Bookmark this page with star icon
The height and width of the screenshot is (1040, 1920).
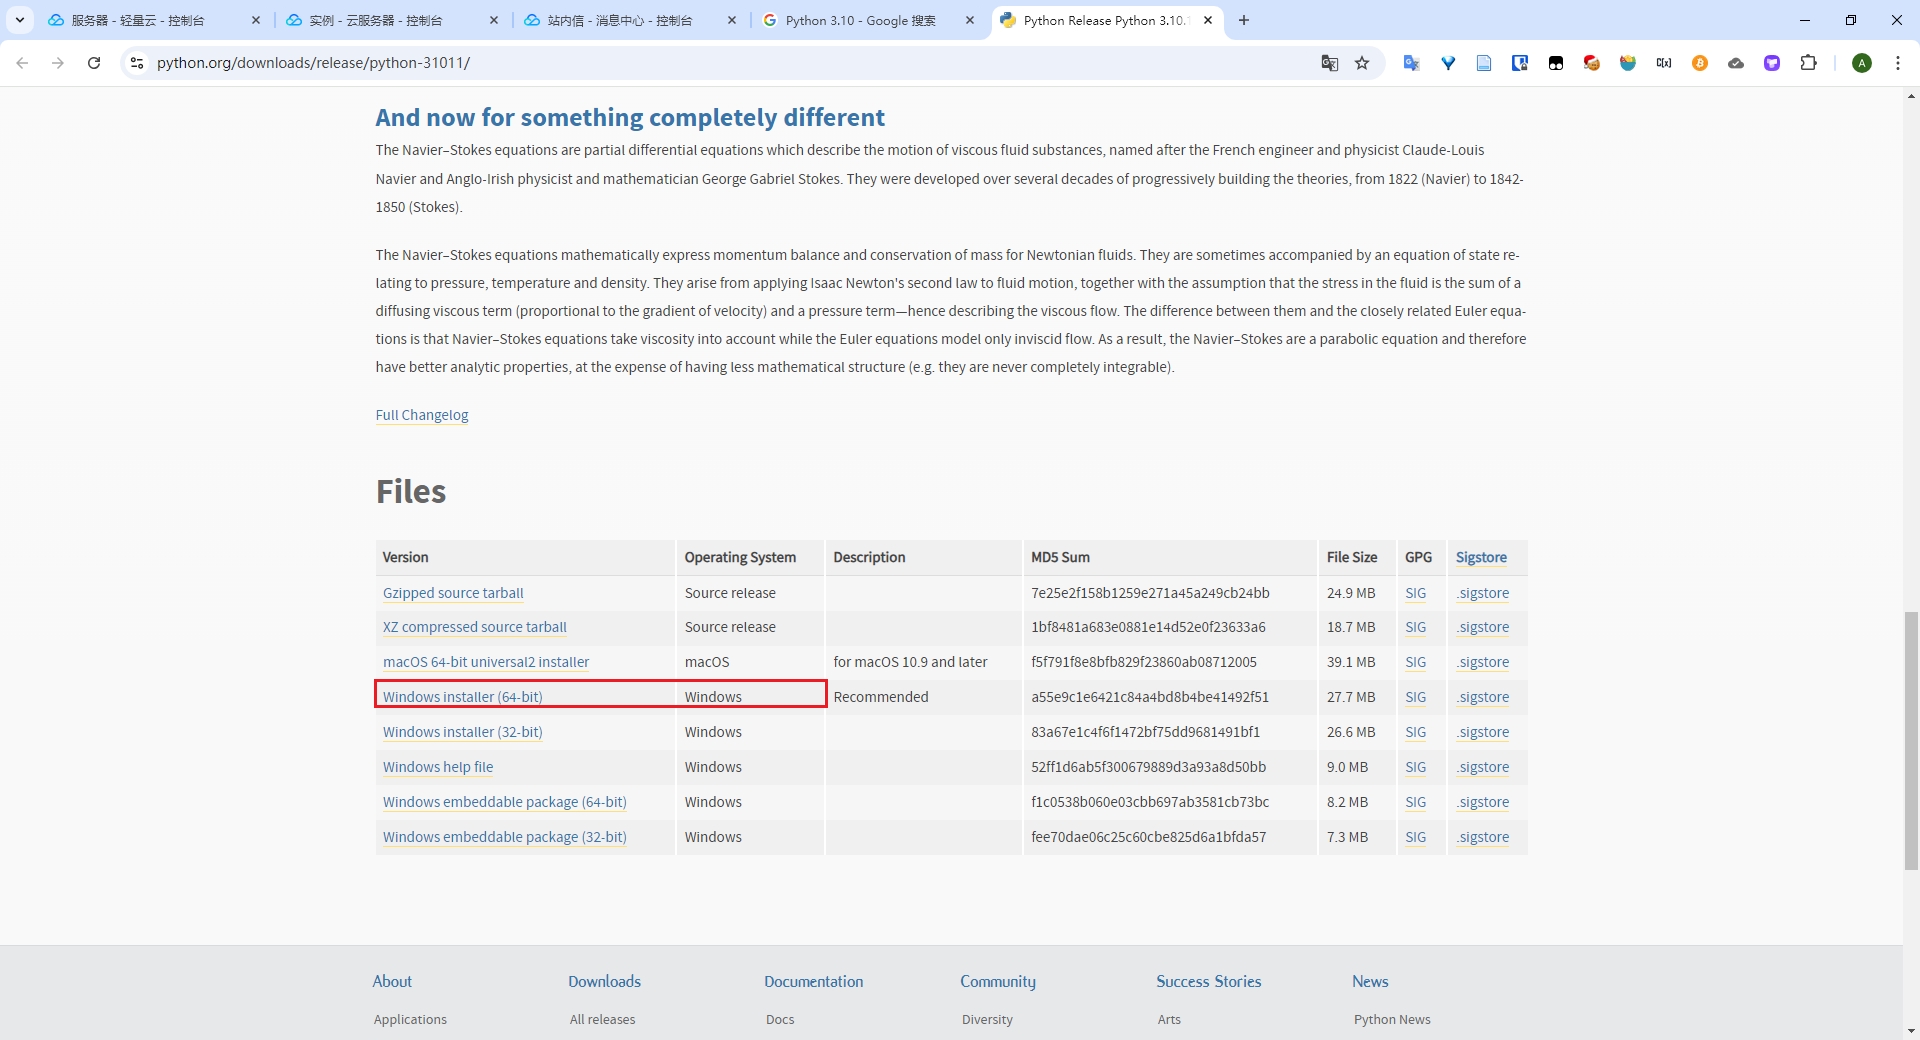pos(1362,63)
